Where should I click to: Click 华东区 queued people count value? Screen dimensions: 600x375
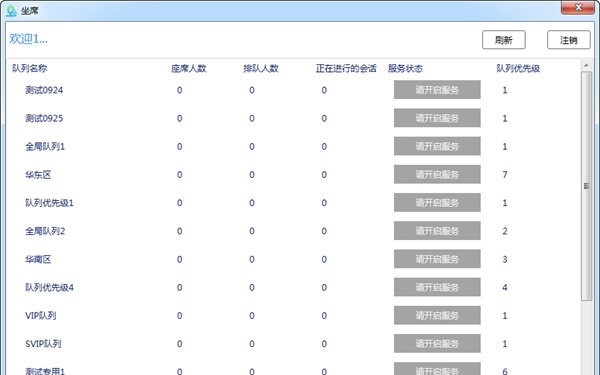tap(252, 174)
